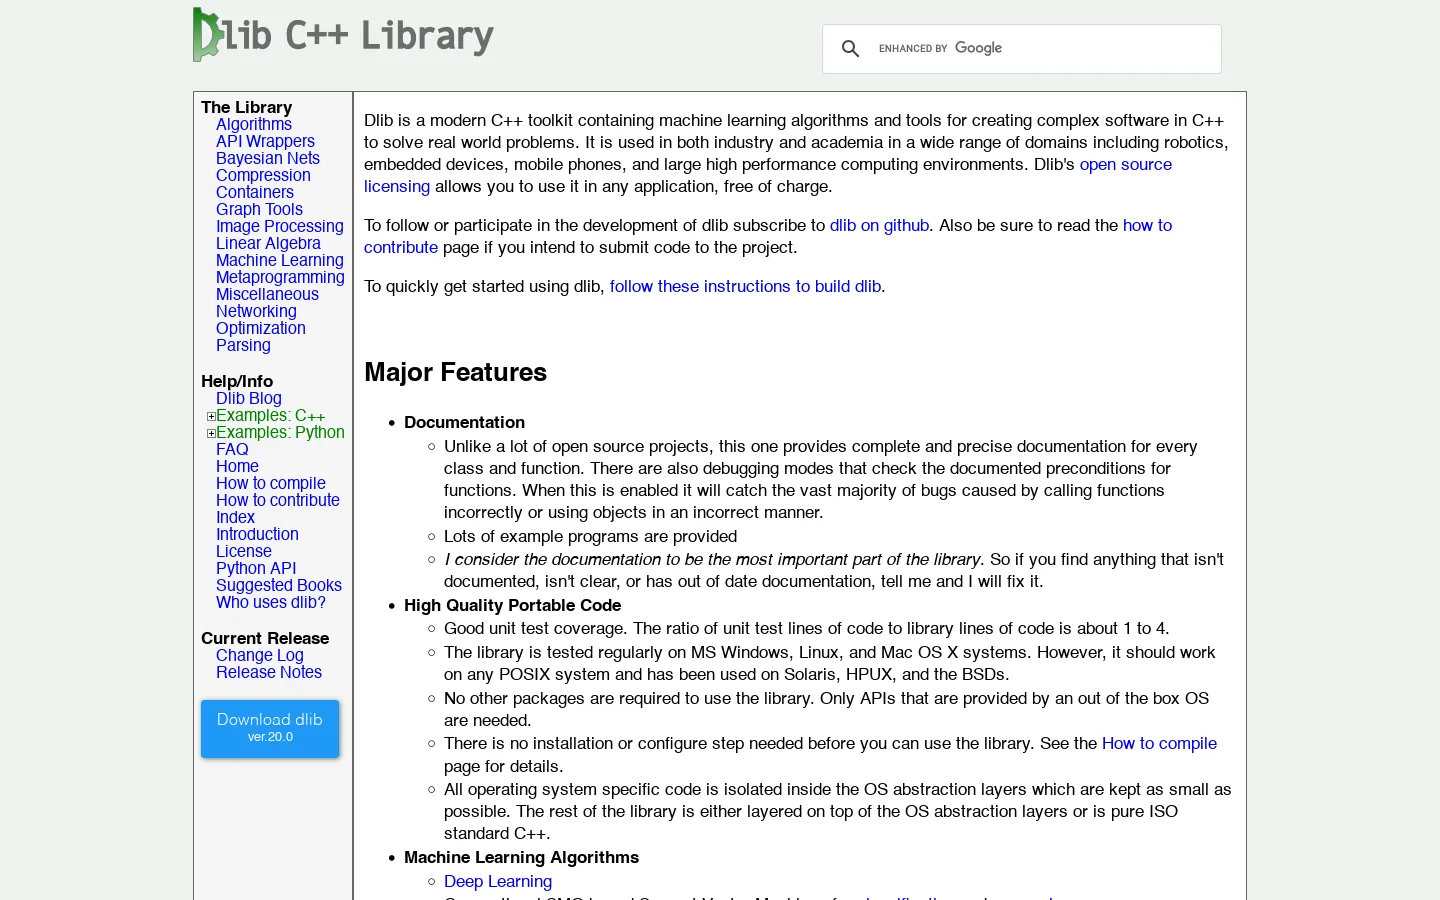The width and height of the screenshot is (1440, 900).
Task: Go to Introduction page
Action: [257, 534]
